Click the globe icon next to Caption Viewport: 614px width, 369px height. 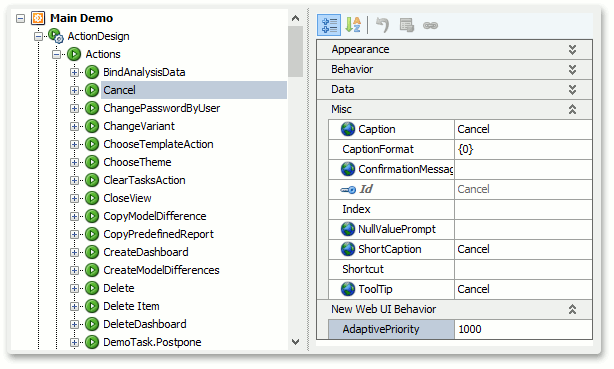coord(348,129)
